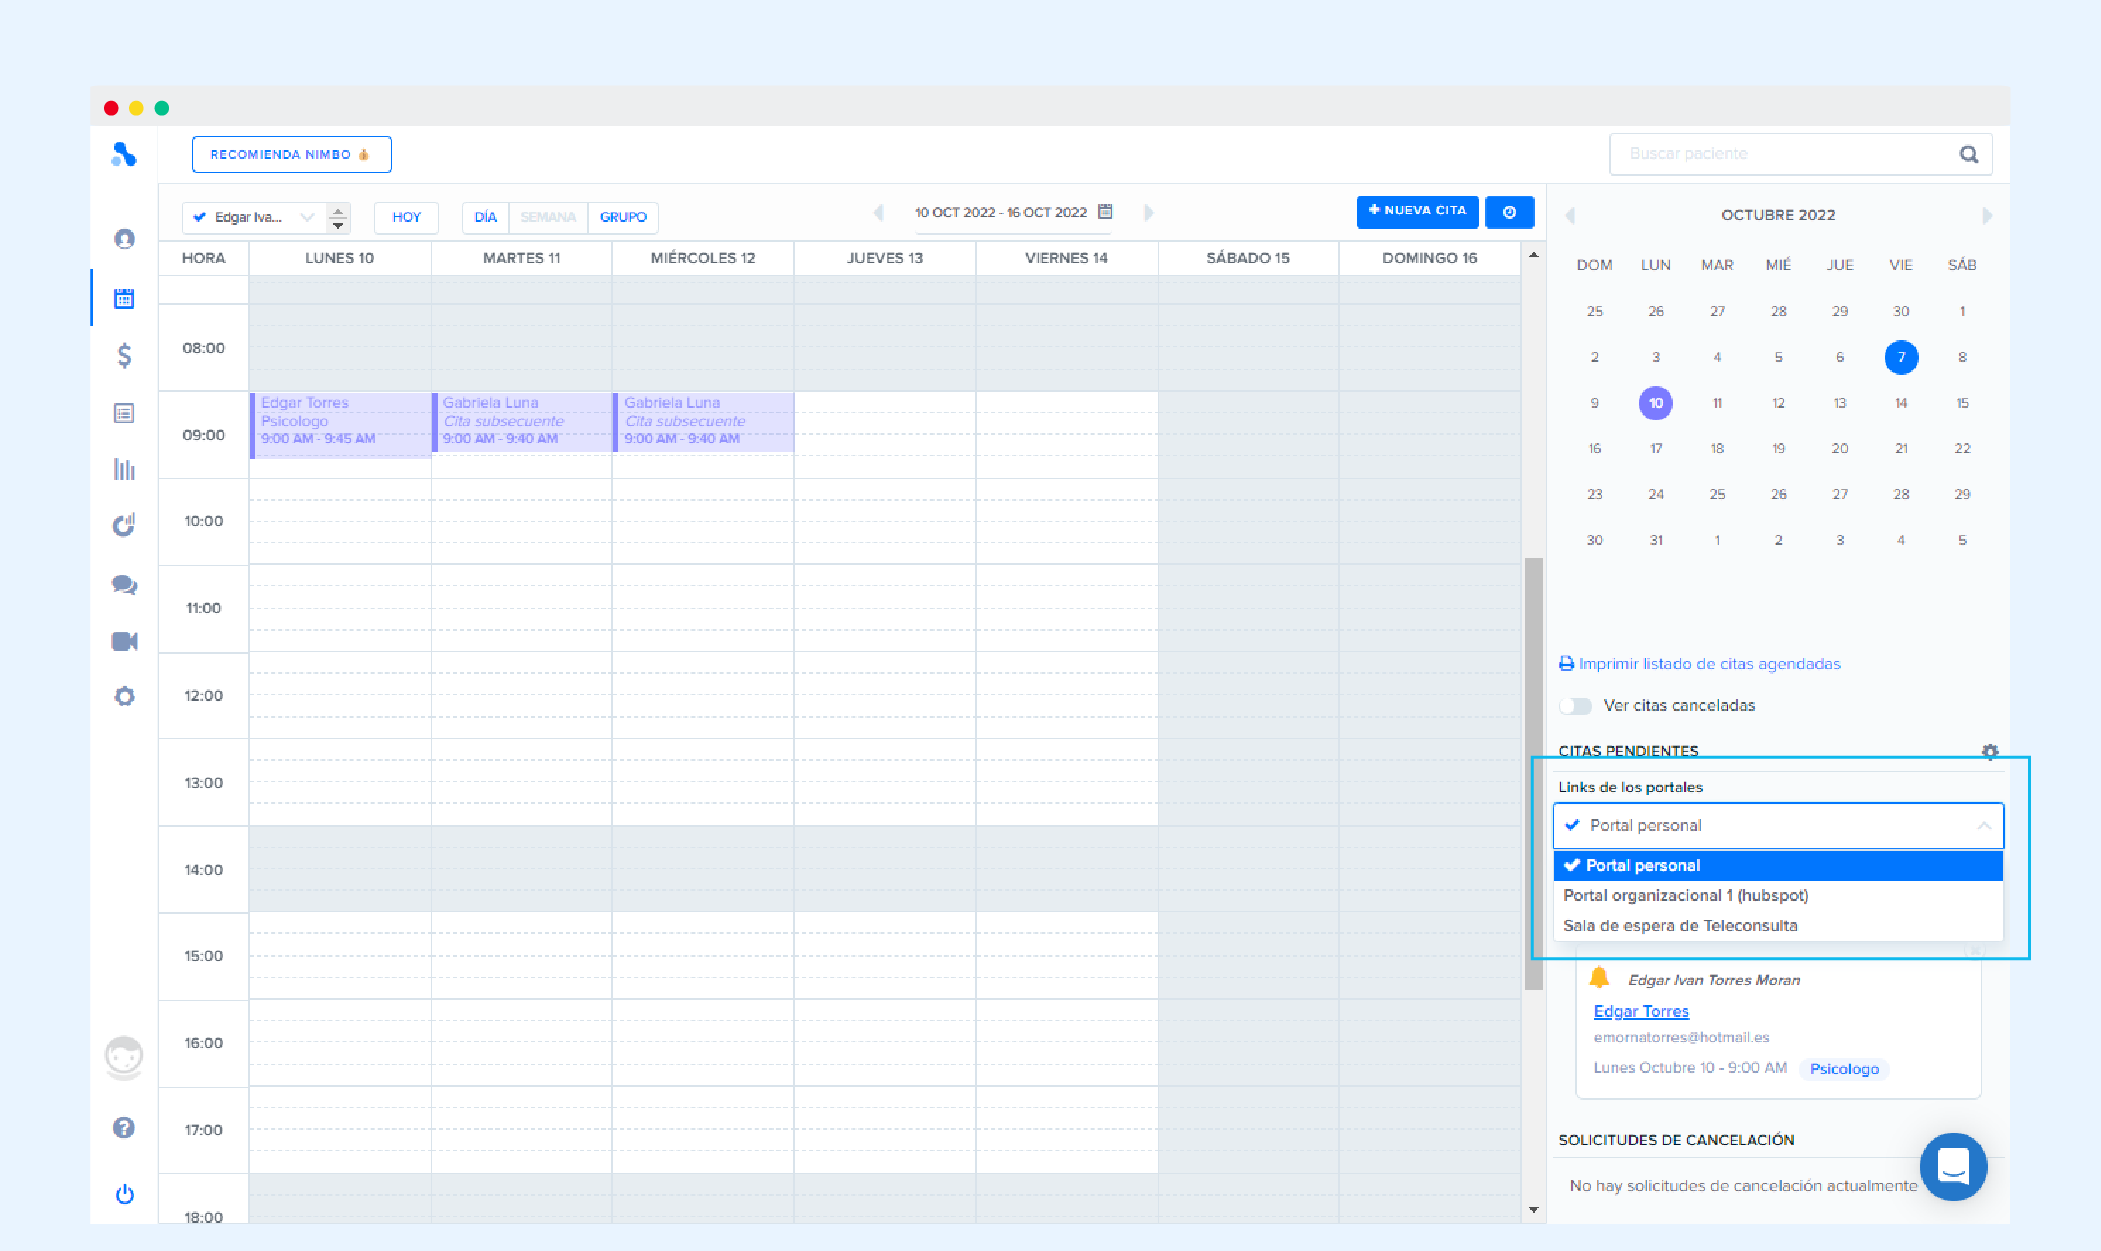The width and height of the screenshot is (2101, 1251).
Task: Switch to DÍA view tab
Action: click(x=485, y=217)
